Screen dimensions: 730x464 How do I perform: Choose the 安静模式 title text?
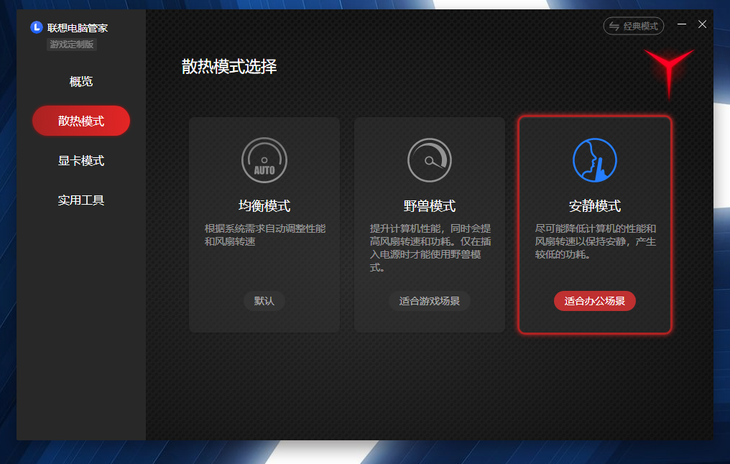594,206
